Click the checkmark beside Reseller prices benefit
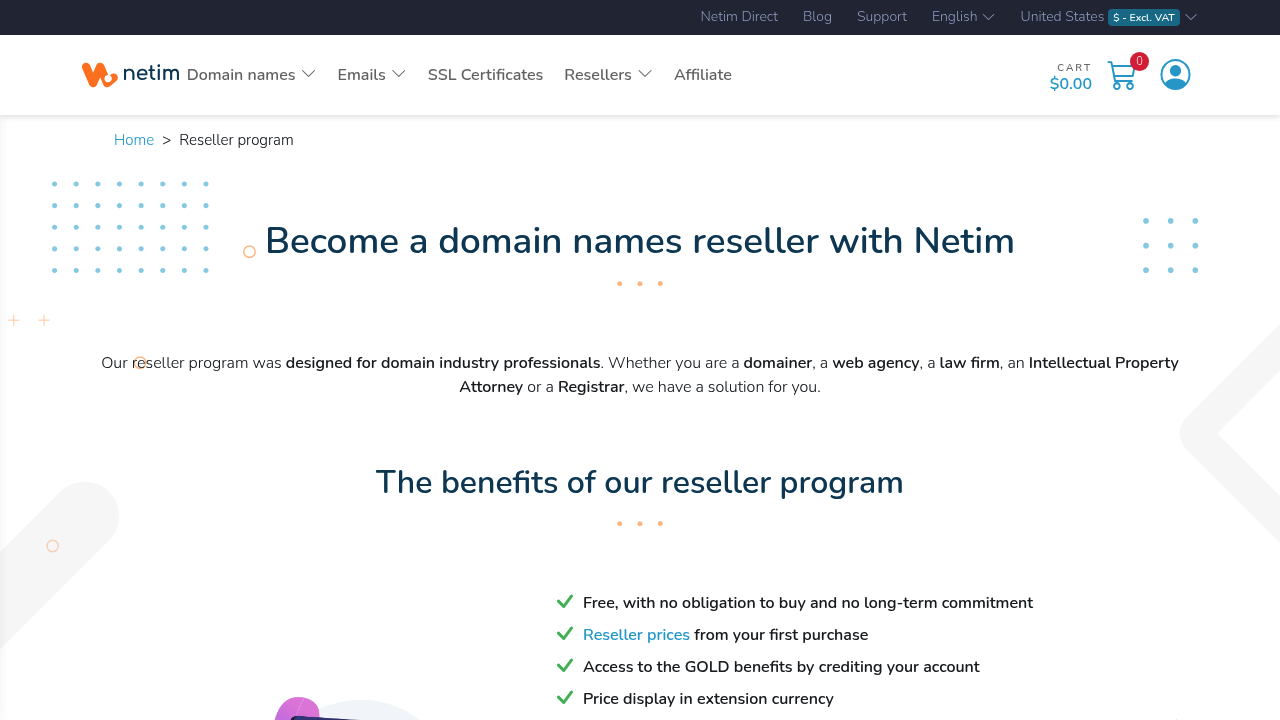The height and width of the screenshot is (720, 1280). pyautogui.click(x=565, y=634)
